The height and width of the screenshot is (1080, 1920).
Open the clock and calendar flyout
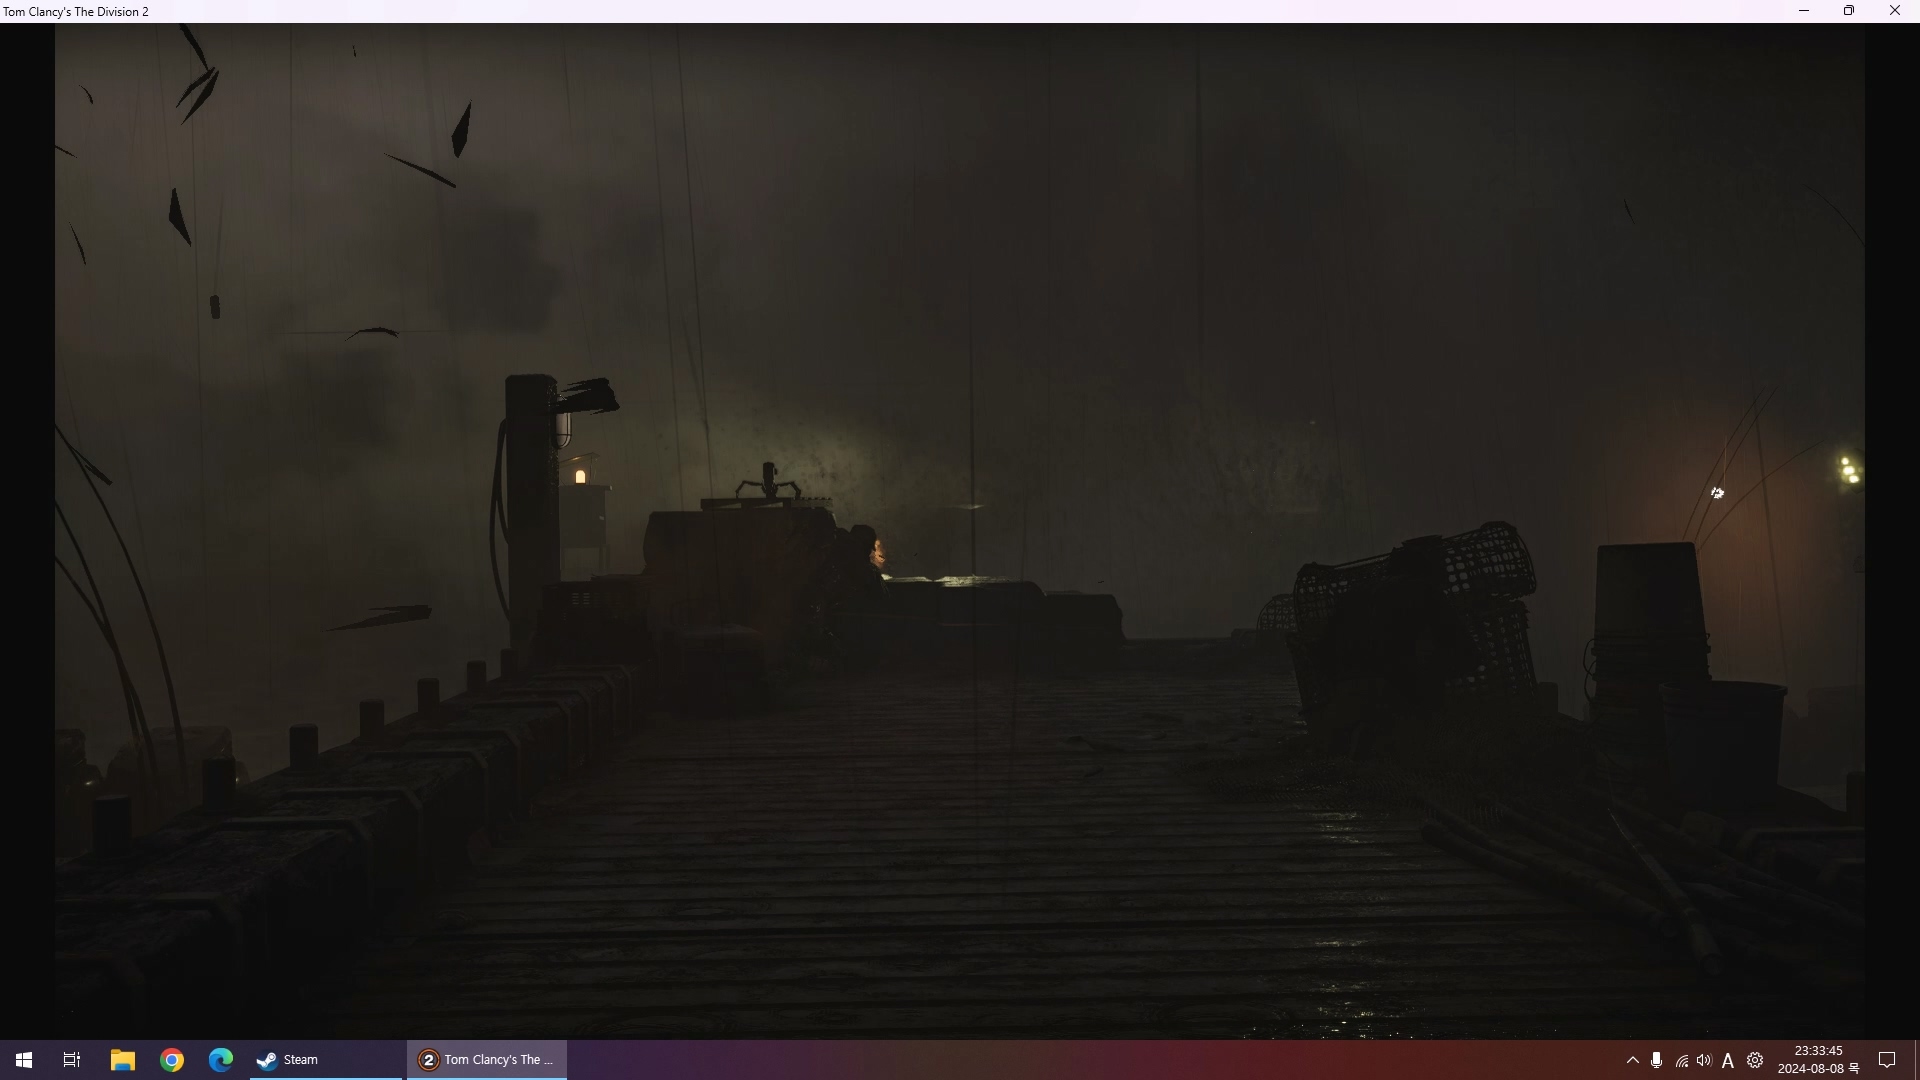(x=1818, y=1060)
